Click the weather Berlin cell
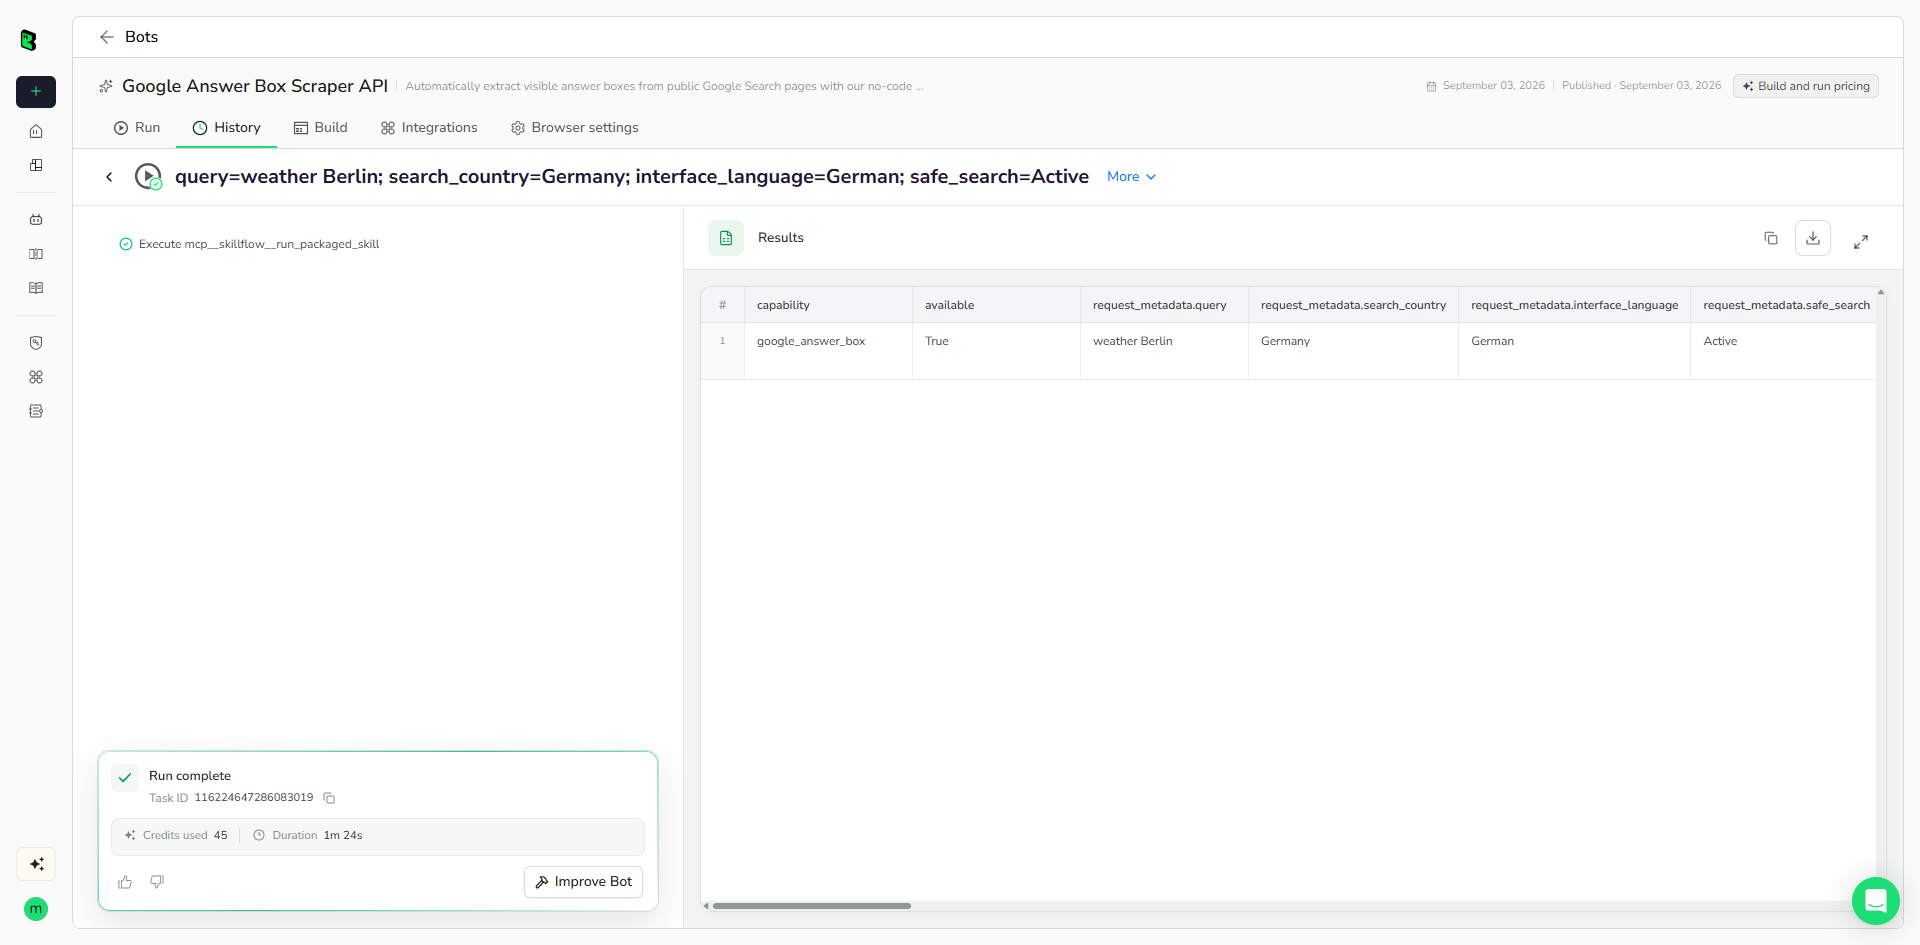The height and width of the screenshot is (945, 1920). (1164, 351)
